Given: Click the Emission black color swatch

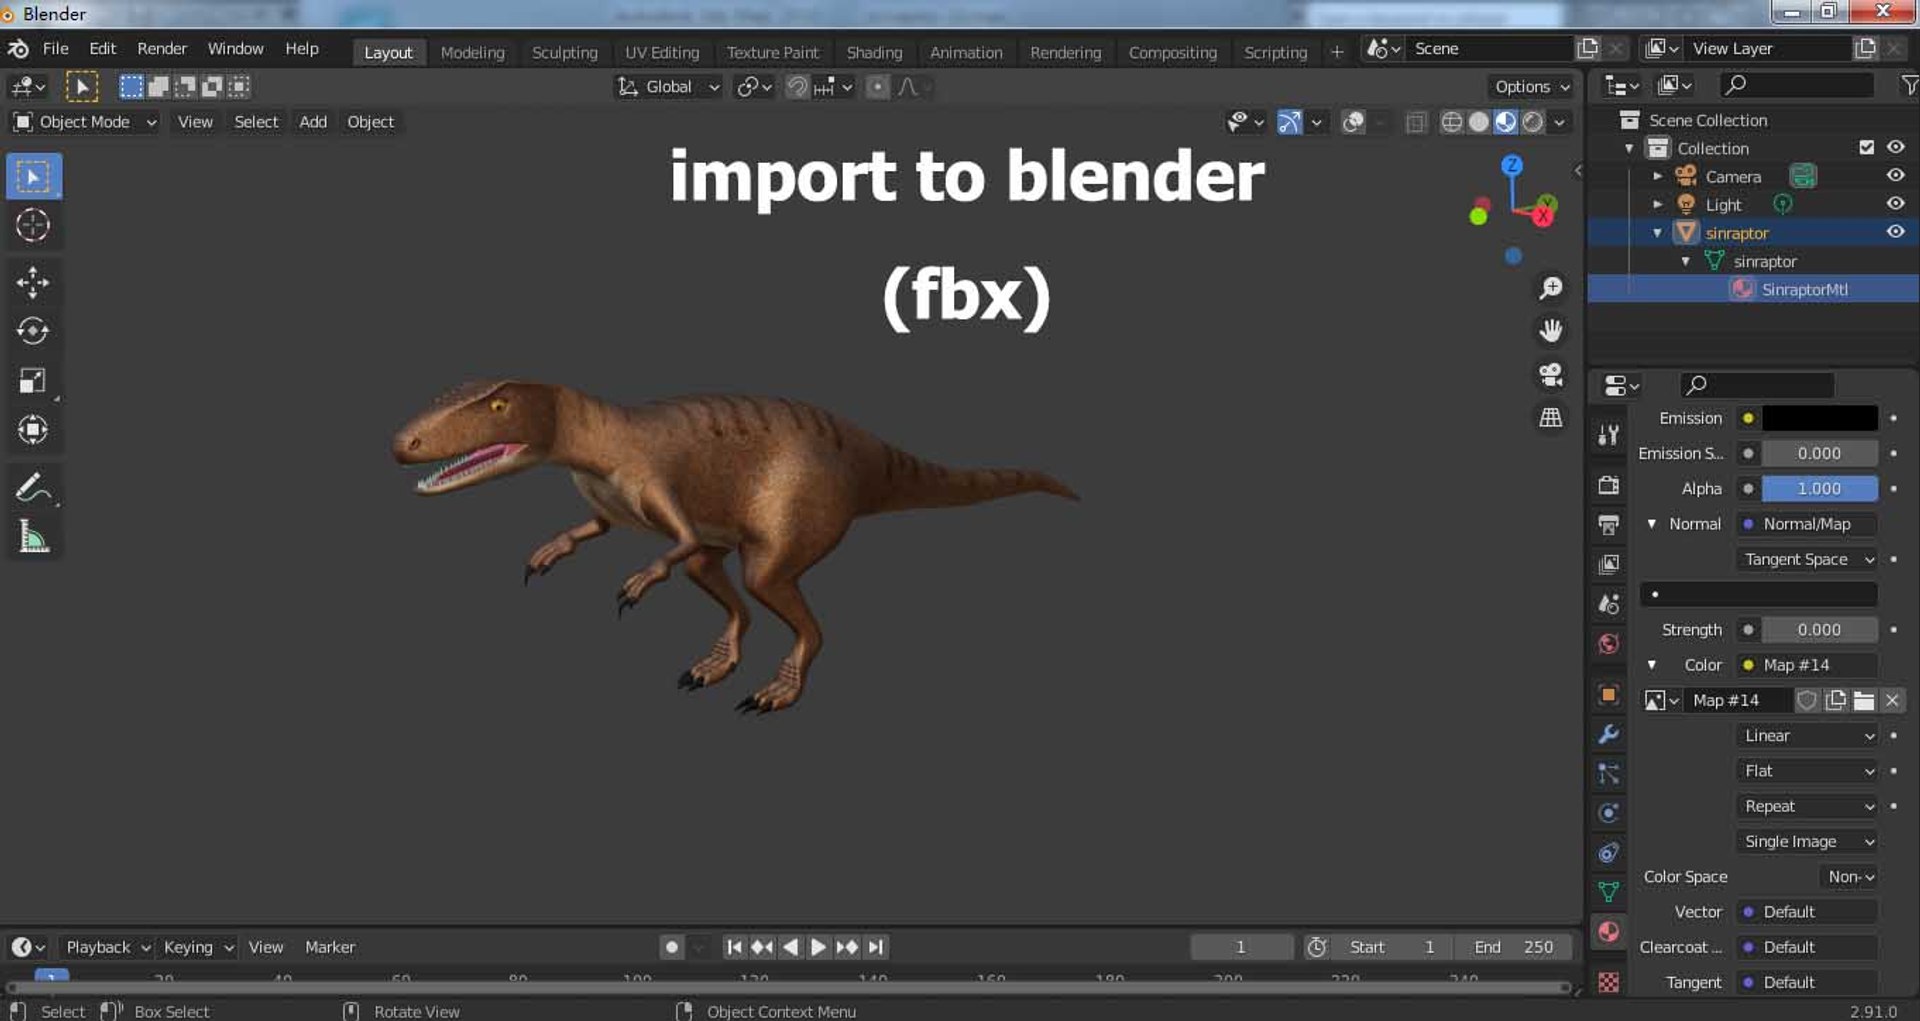Looking at the screenshot, I should point(1819,419).
